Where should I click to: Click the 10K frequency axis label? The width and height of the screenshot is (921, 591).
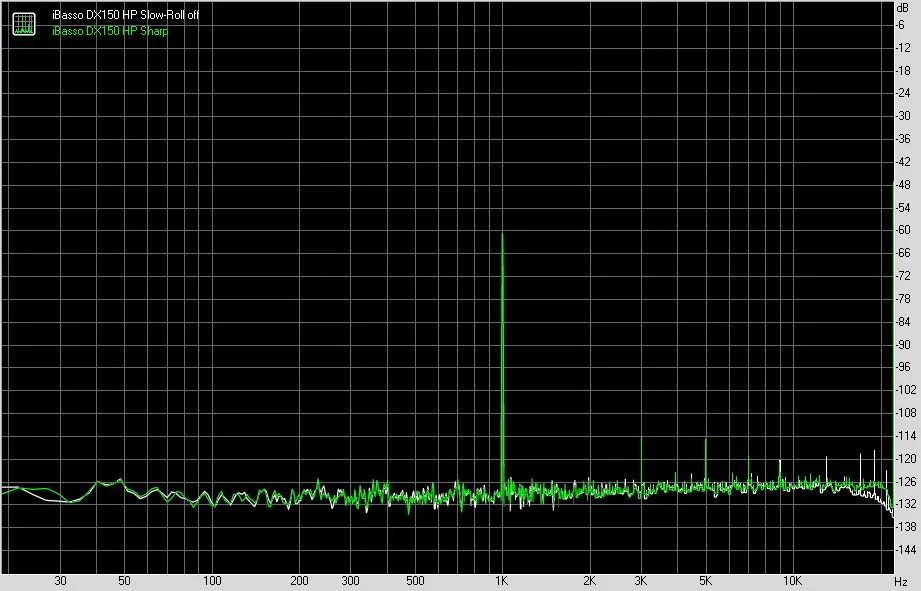pyautogui.click(x=792, y=580)
